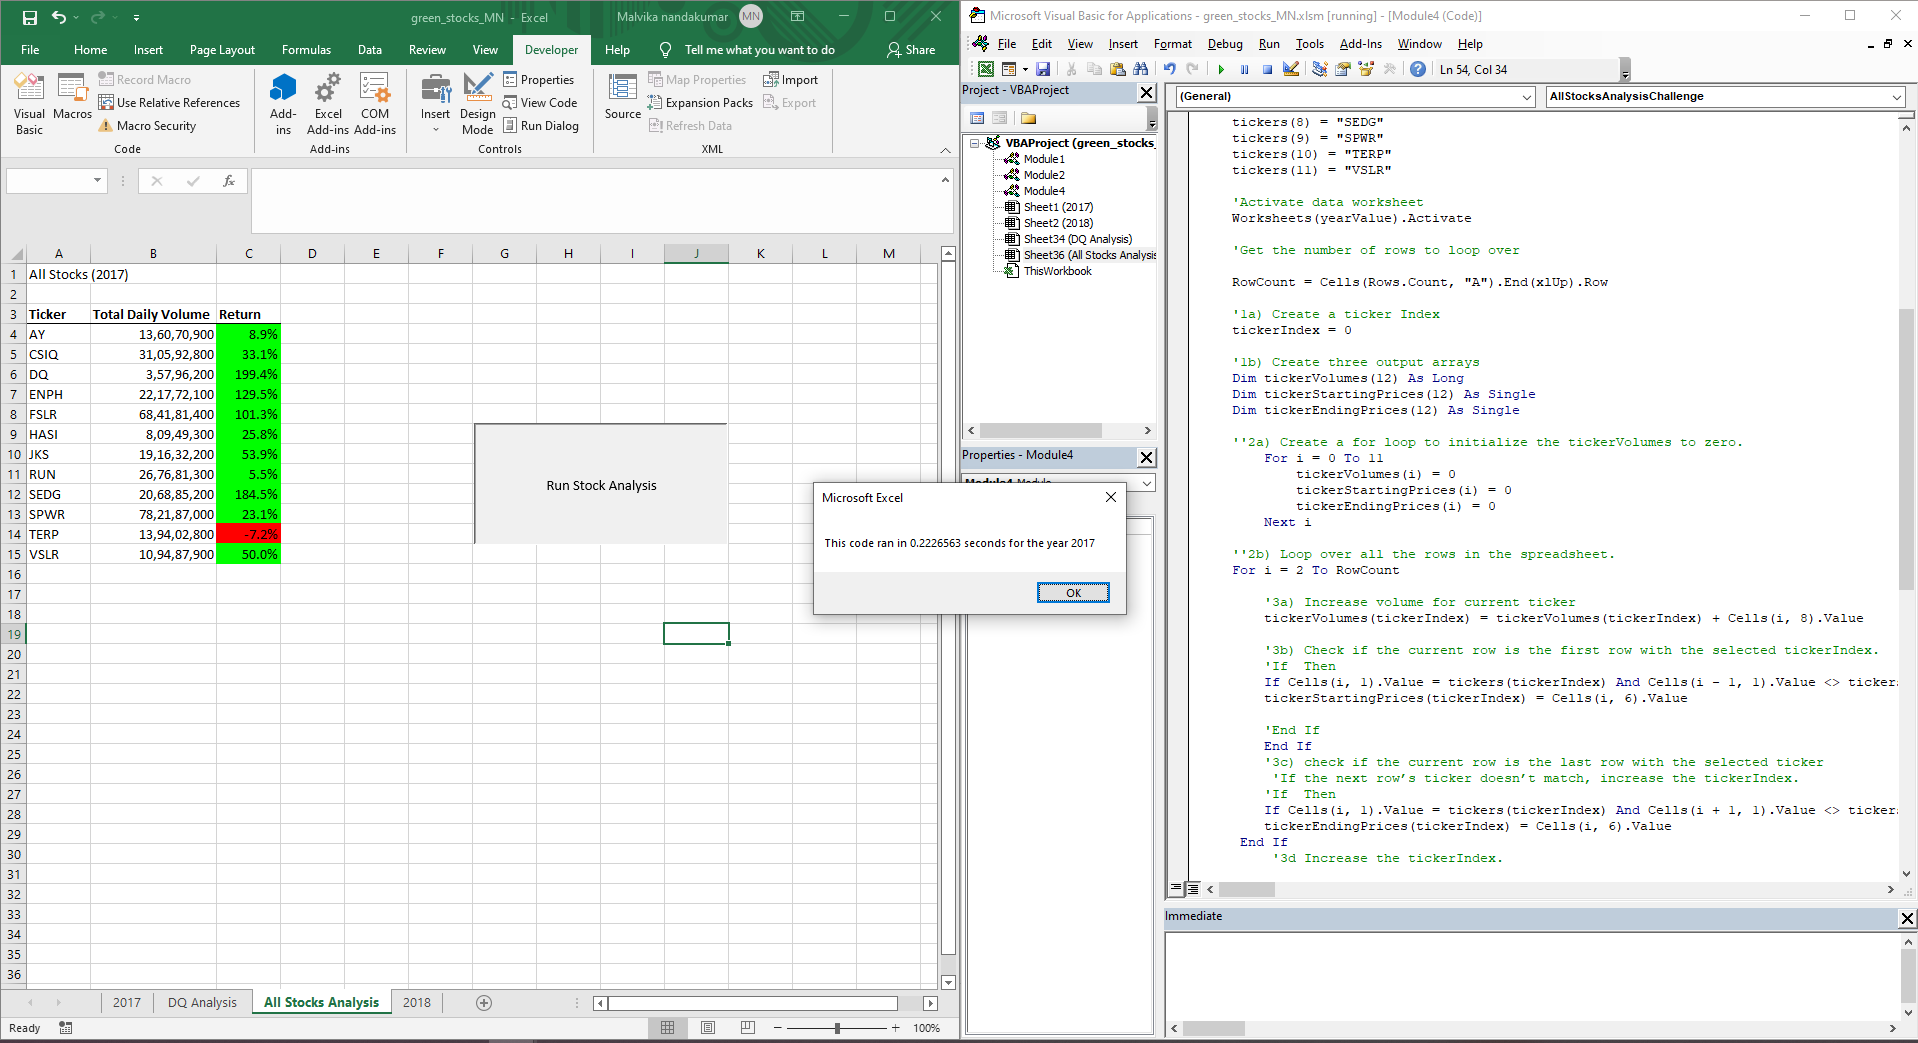1918x1043 pixels.
Task: Open Insert UserForm dropdown arrow in VBA toolbar
Action: click(x=1025, y=69)
